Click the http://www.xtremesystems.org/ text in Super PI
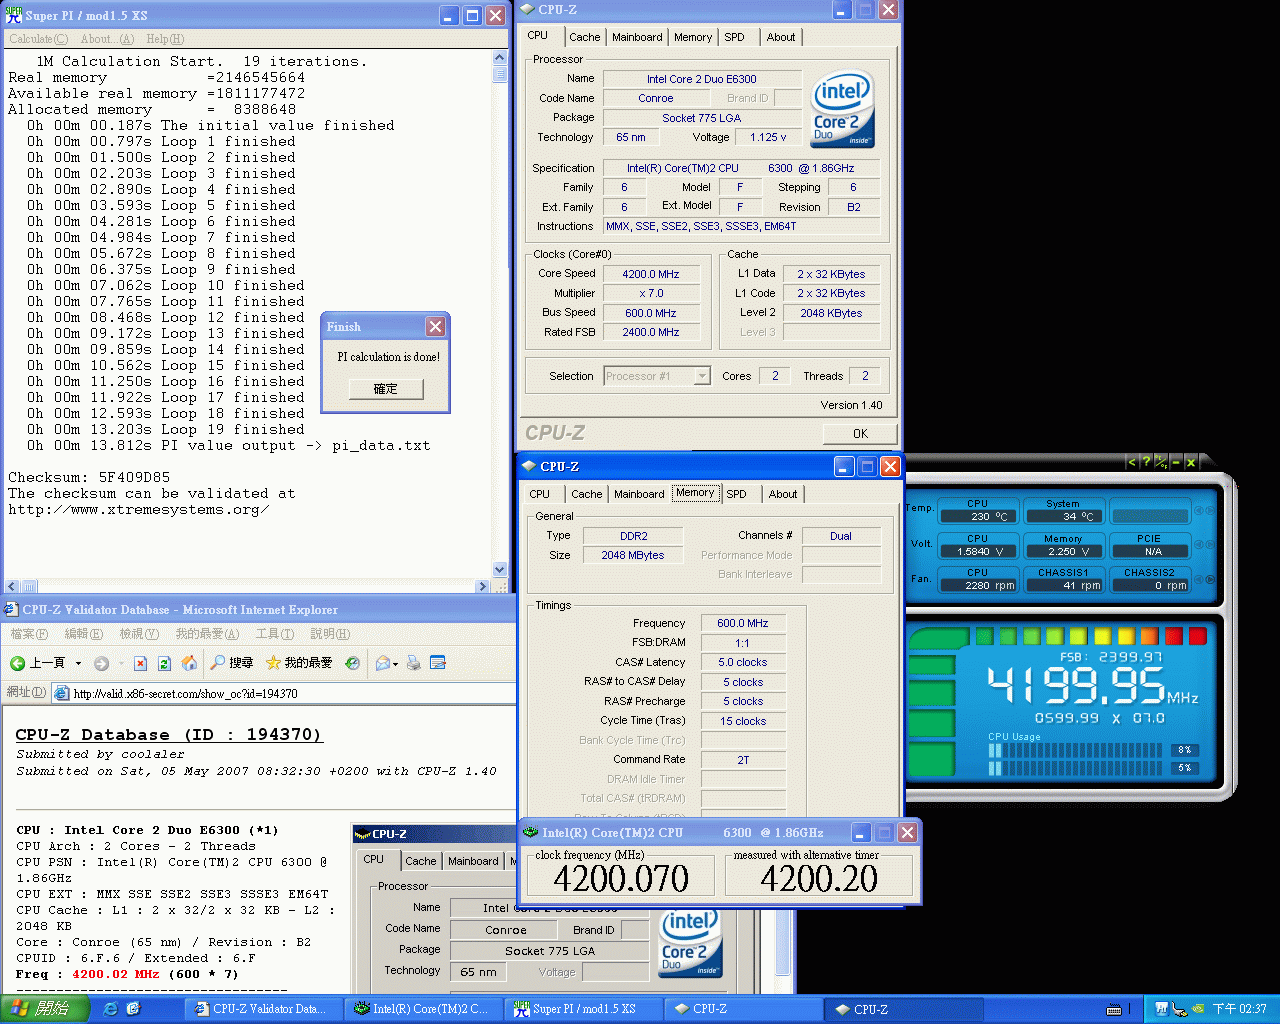Viewport: 1280px width, 1024px height. coord(139,510)
